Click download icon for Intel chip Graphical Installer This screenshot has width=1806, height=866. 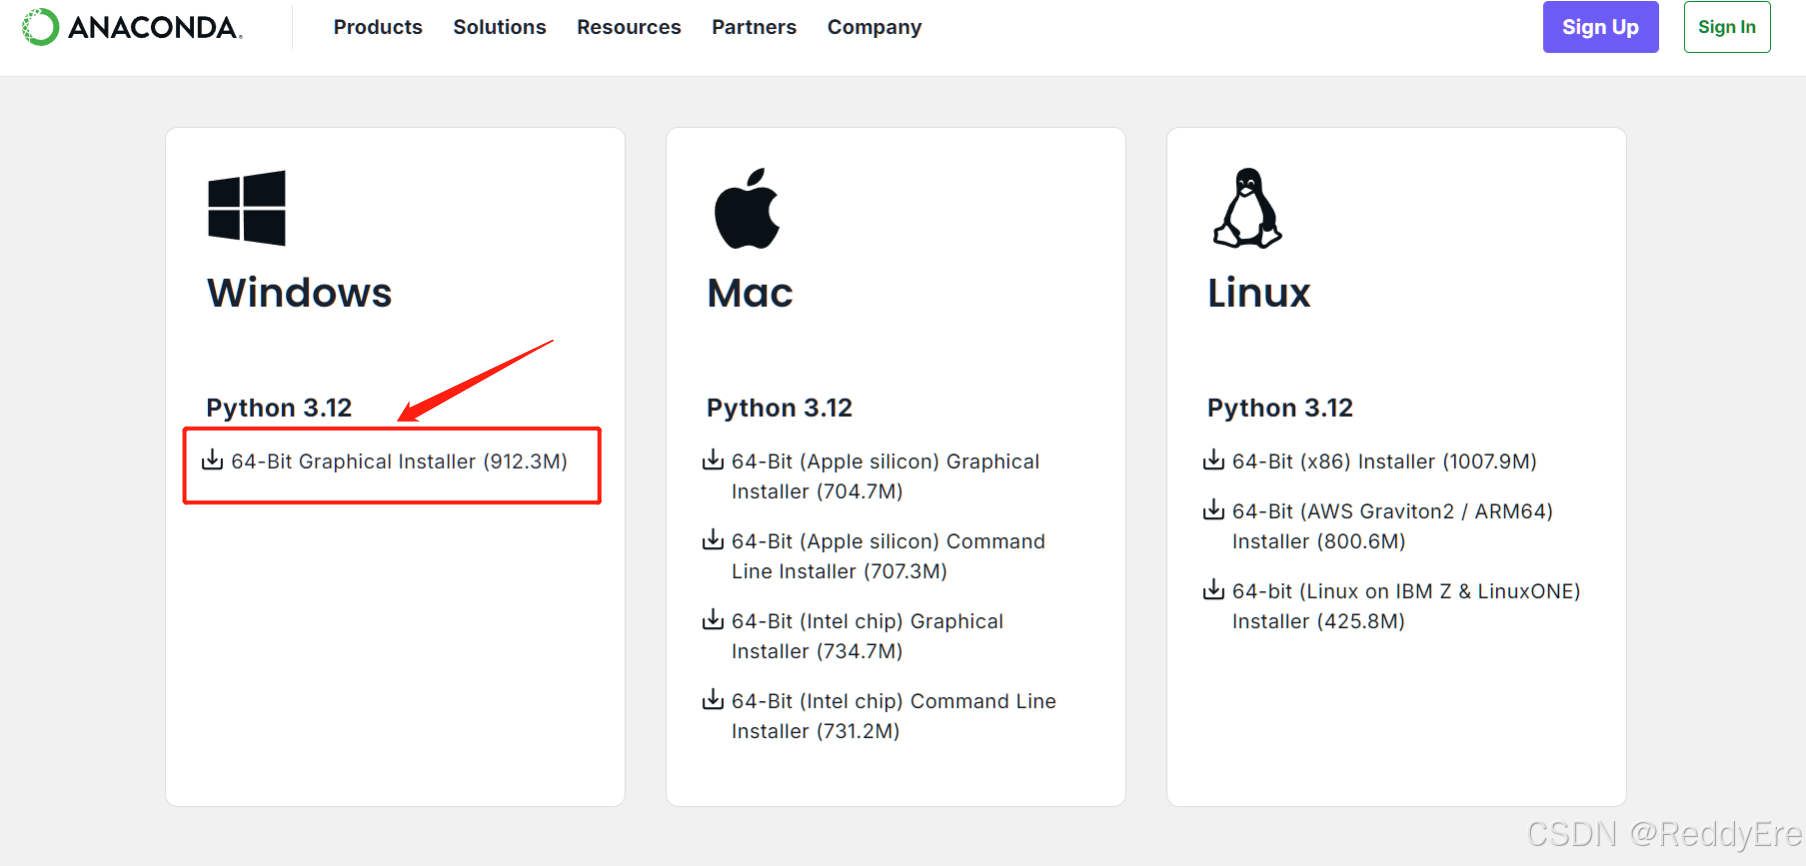click(x=713, y=620)
